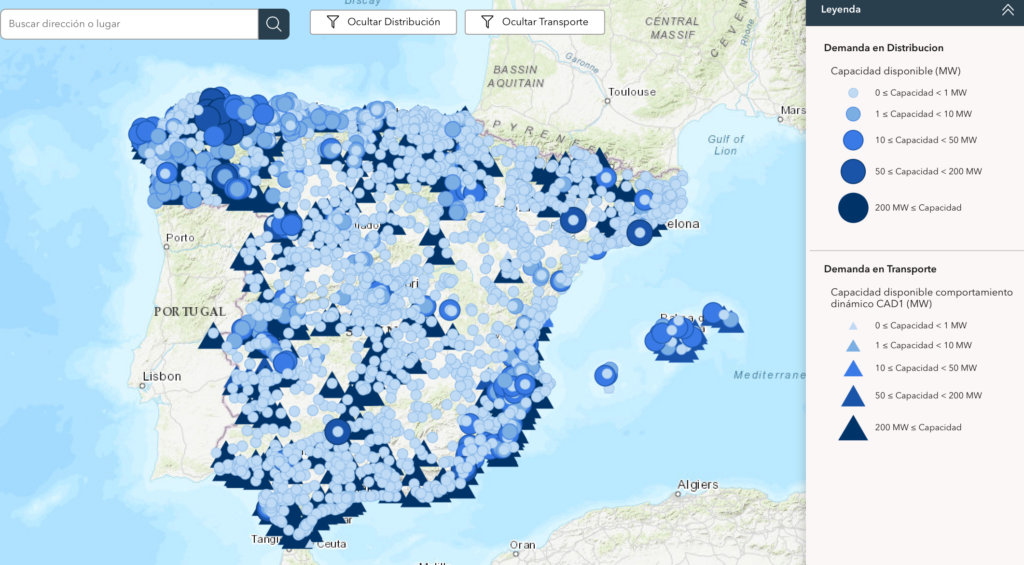Screen dimensions: 1024x565
Task: Click the Toulouse city label on map
Action: 631,92
